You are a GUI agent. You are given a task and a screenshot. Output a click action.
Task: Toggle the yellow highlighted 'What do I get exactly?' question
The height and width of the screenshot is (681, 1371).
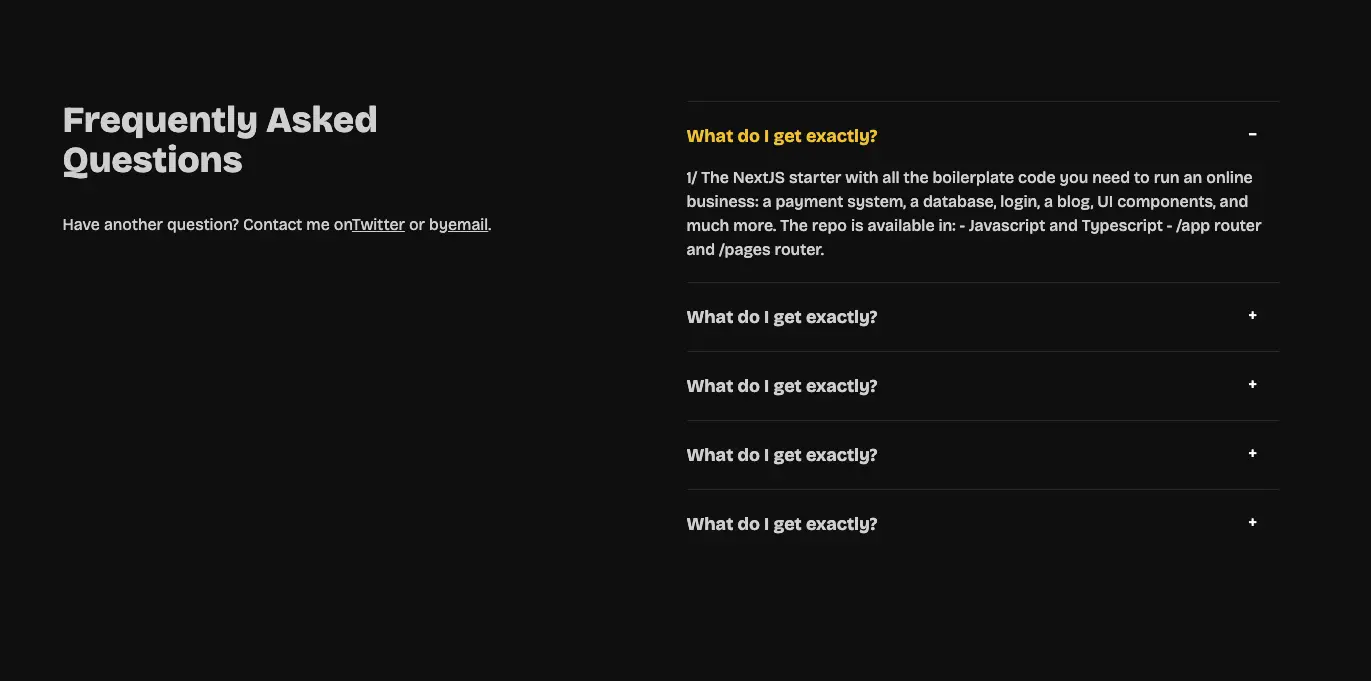pyautogui.click(x=983, y=136)
